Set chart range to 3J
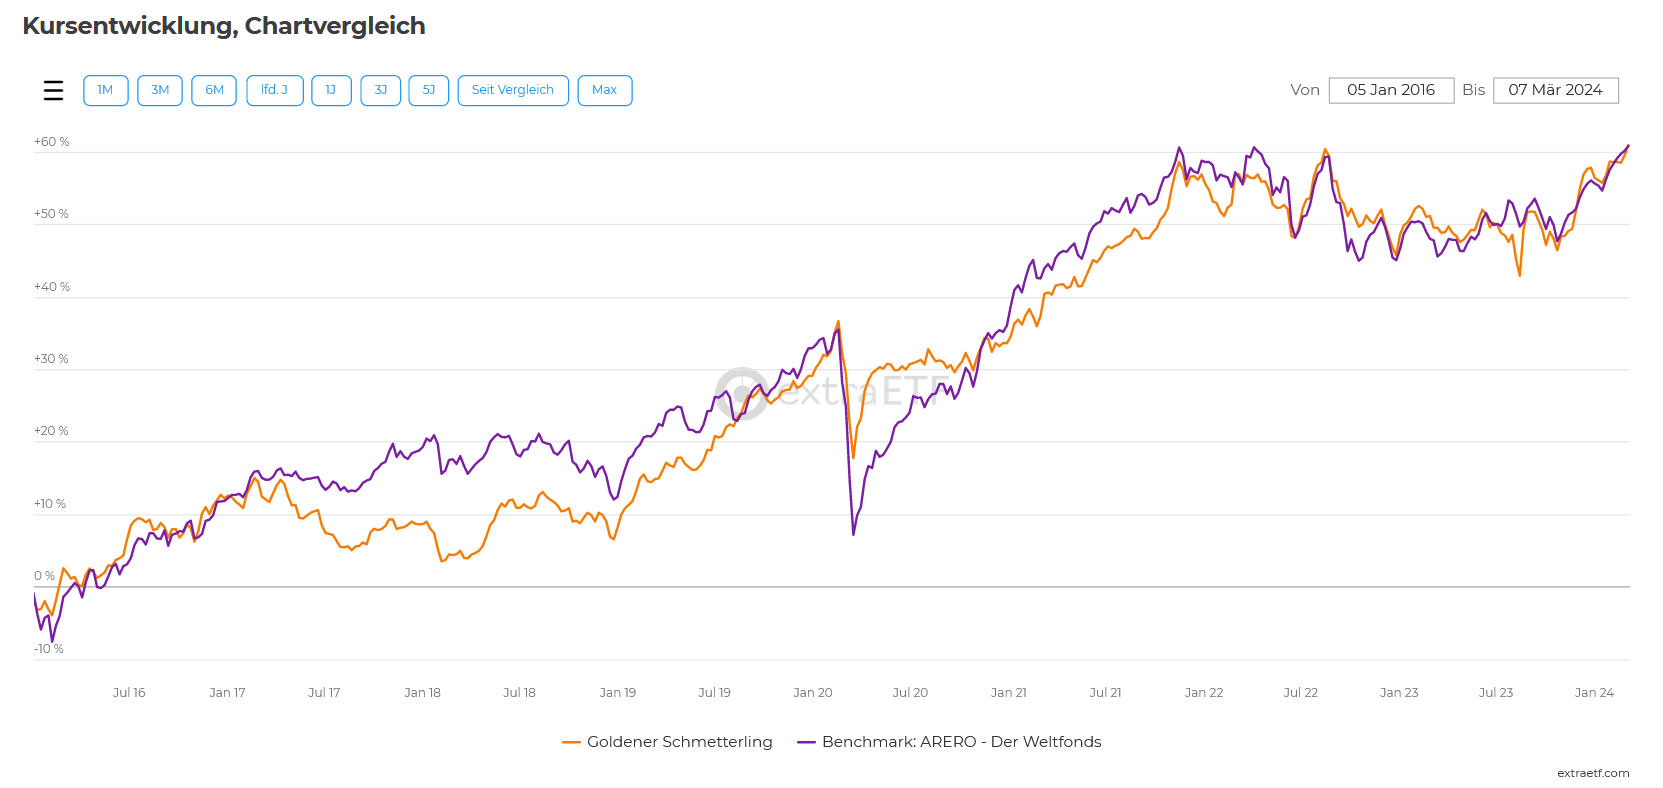1663x788 pixels. (380, 90)
